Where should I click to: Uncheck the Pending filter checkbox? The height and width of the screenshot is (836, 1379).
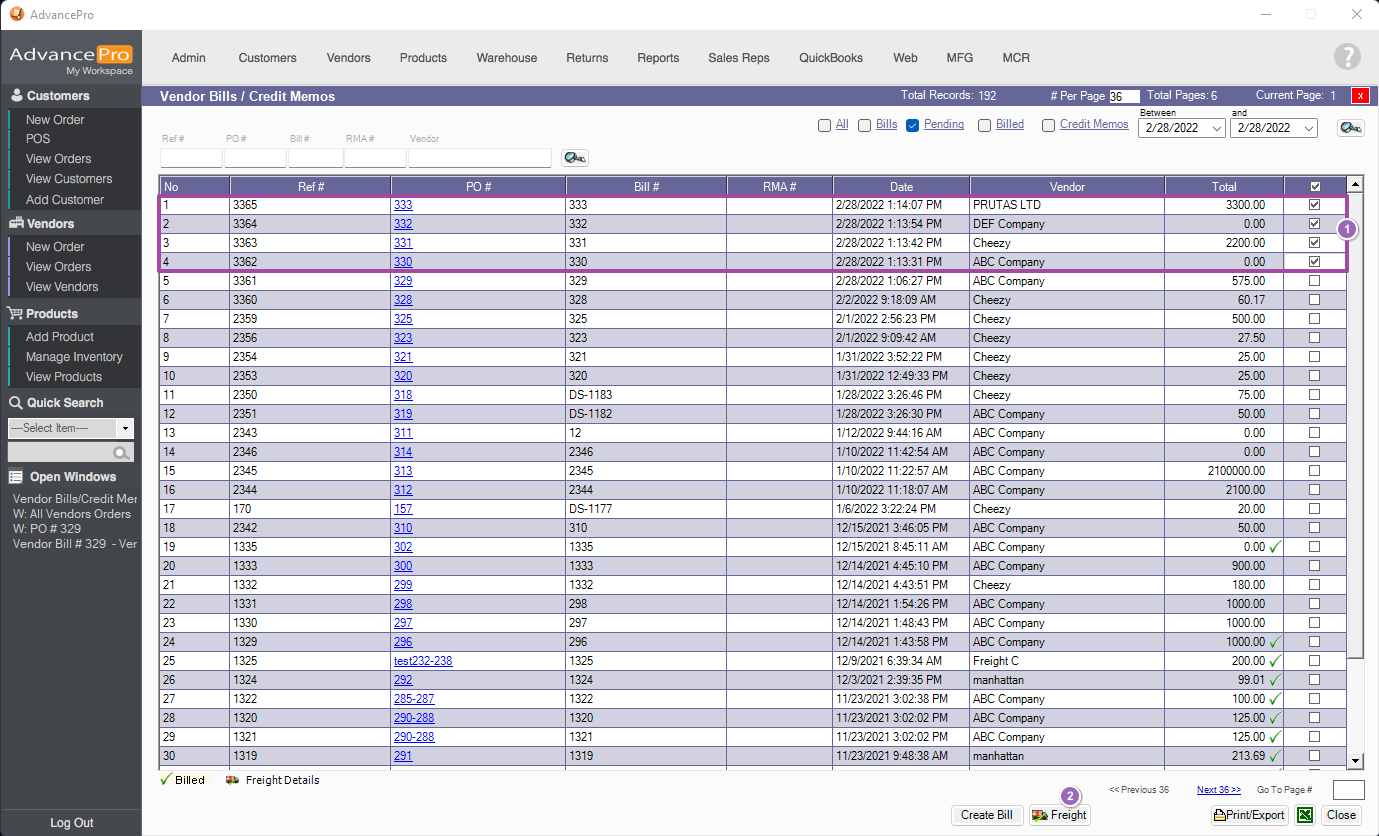(912, 125)
